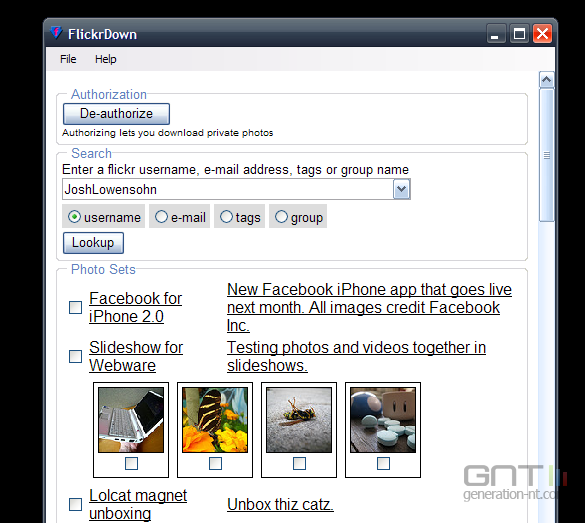This screenshot has height=523, width=585.
Task: Open the Testing photos and videos description link
Action: coord(356,356)
